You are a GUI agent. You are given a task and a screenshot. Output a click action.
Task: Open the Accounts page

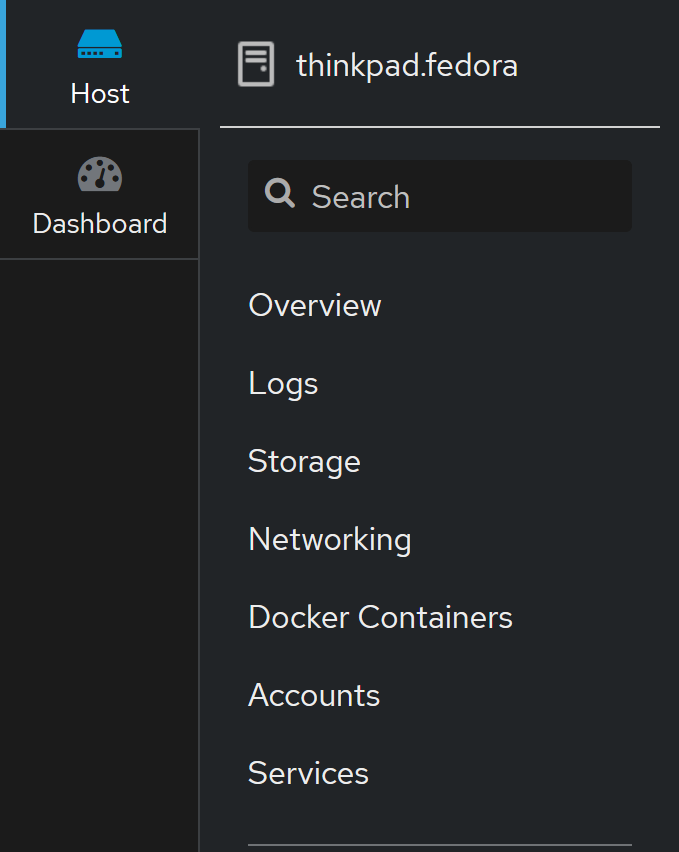[314, 695]
